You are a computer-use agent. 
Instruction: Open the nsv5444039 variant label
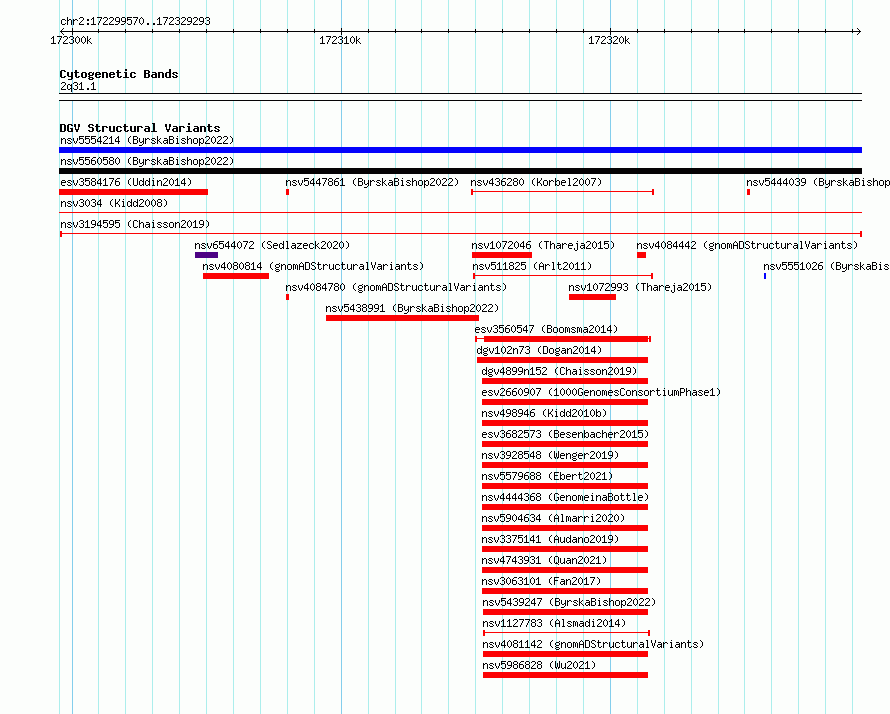(x=818, y=182)
